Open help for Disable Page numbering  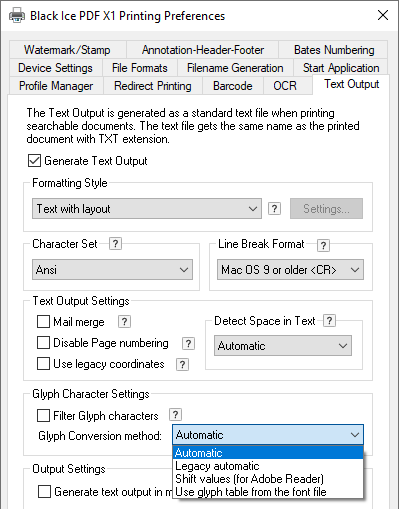[188, 343]
